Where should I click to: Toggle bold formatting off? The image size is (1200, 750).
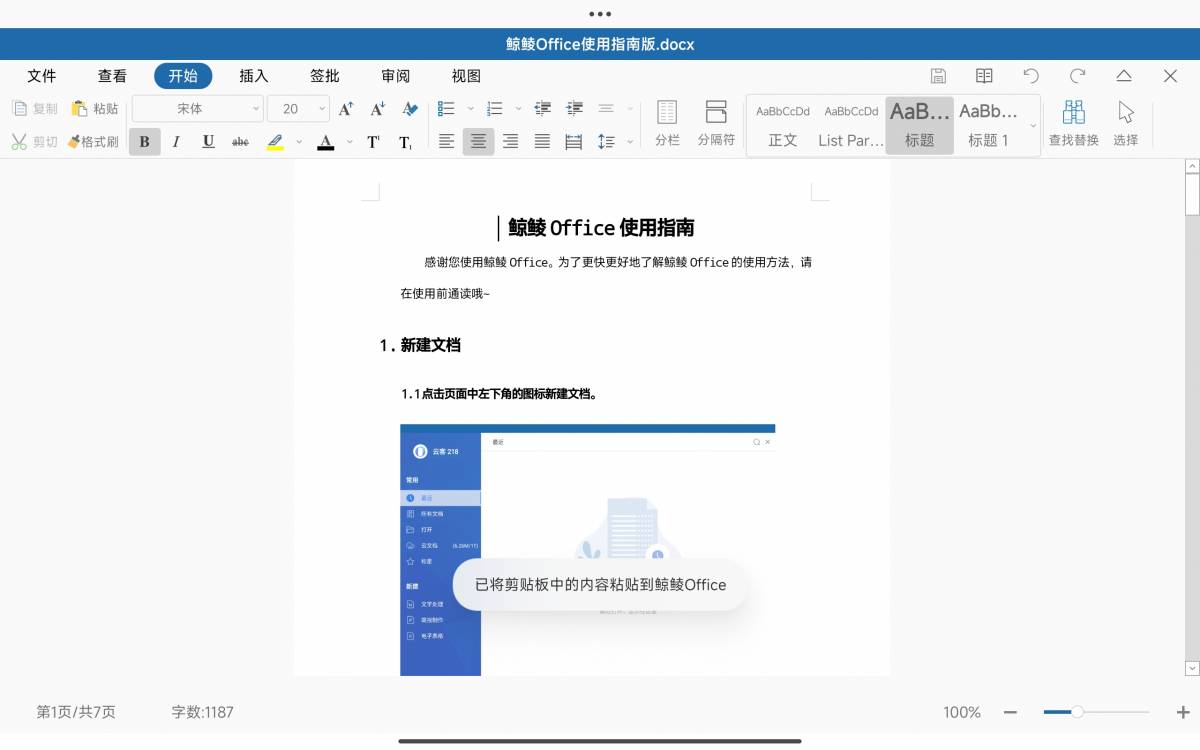[144, 142]
